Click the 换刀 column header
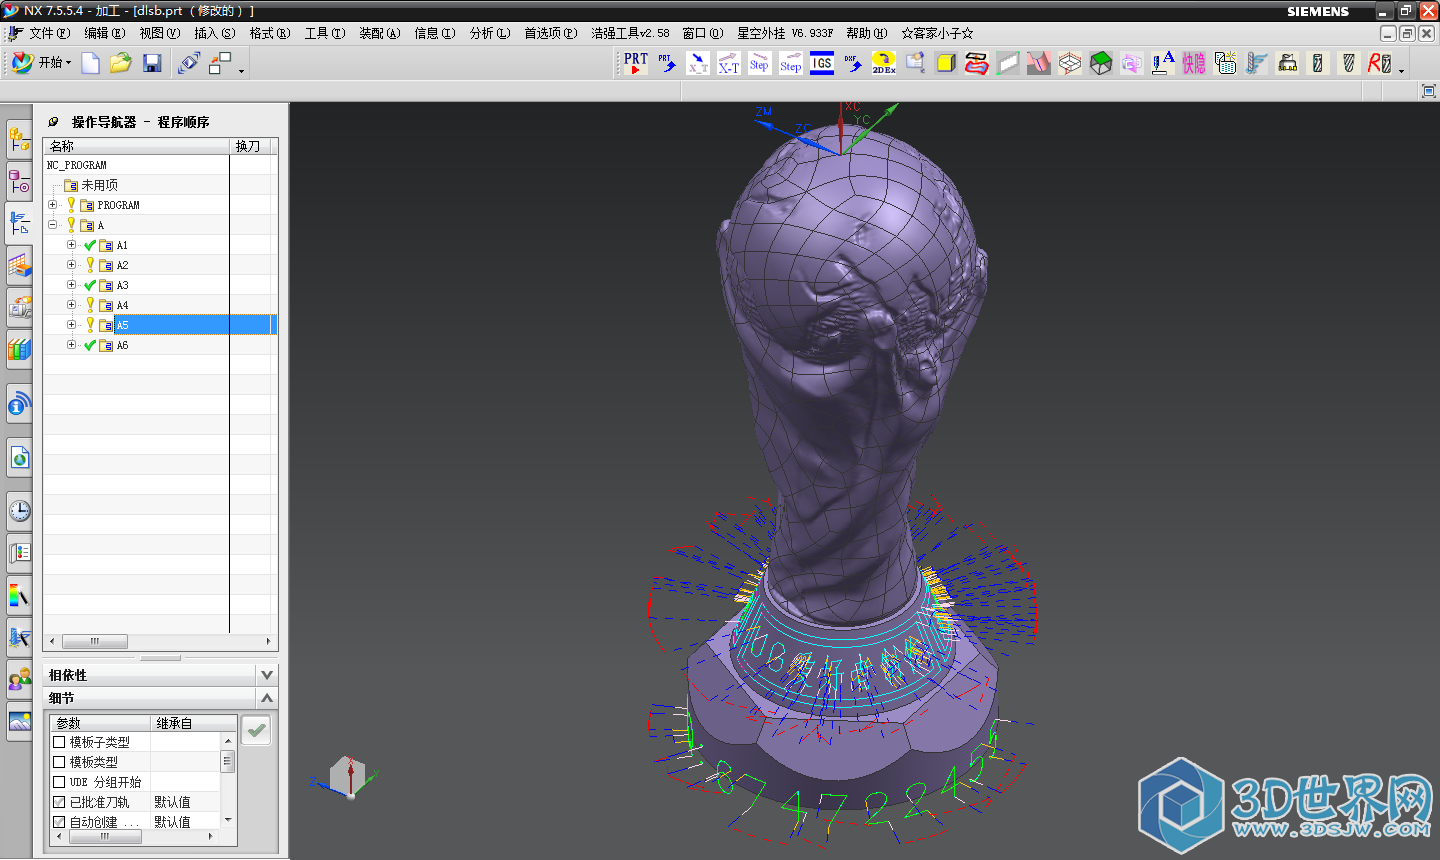 coord(249,146)
